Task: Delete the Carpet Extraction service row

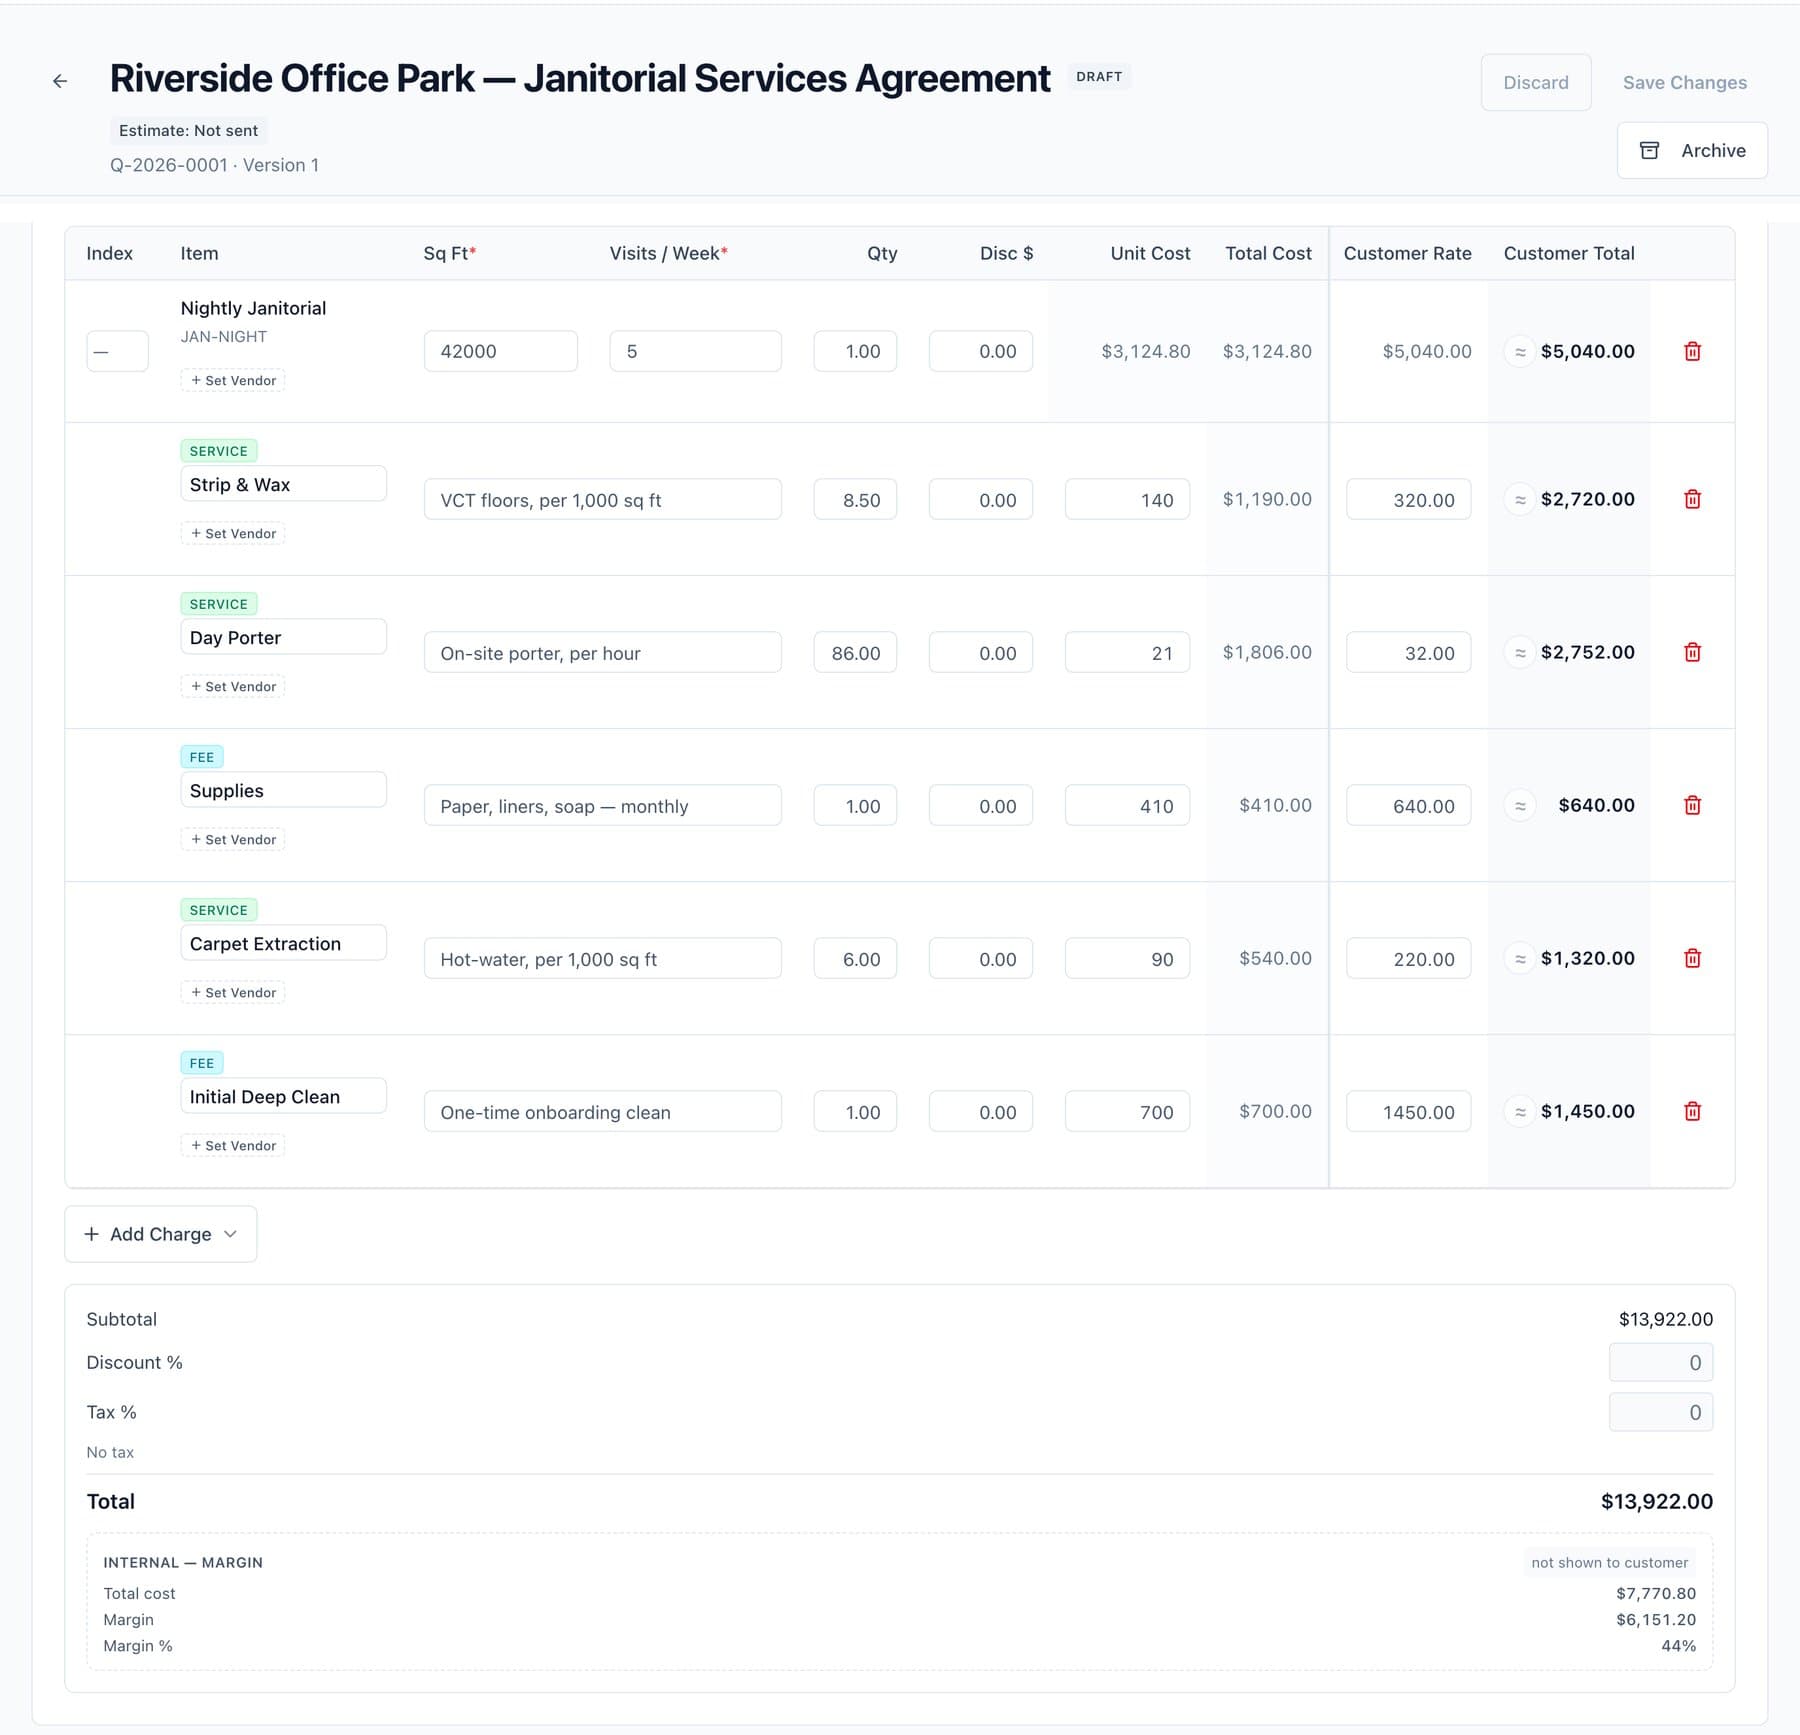Action: point(1692,958)
